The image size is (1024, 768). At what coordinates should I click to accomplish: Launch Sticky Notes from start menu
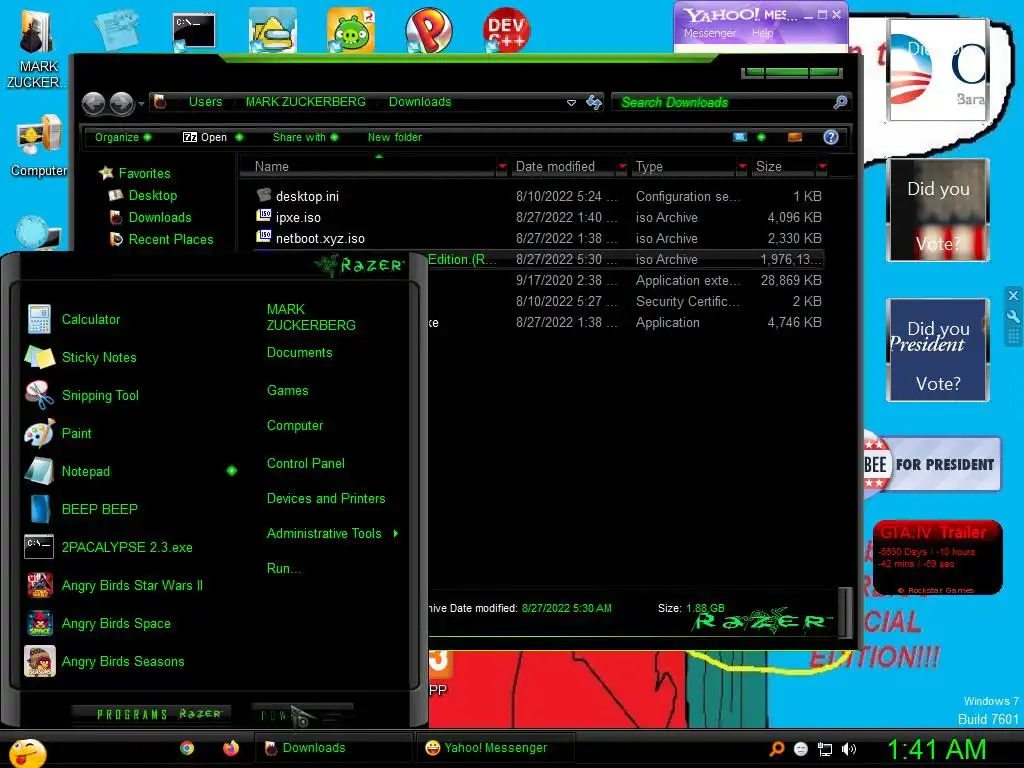[x=81, y=357]
